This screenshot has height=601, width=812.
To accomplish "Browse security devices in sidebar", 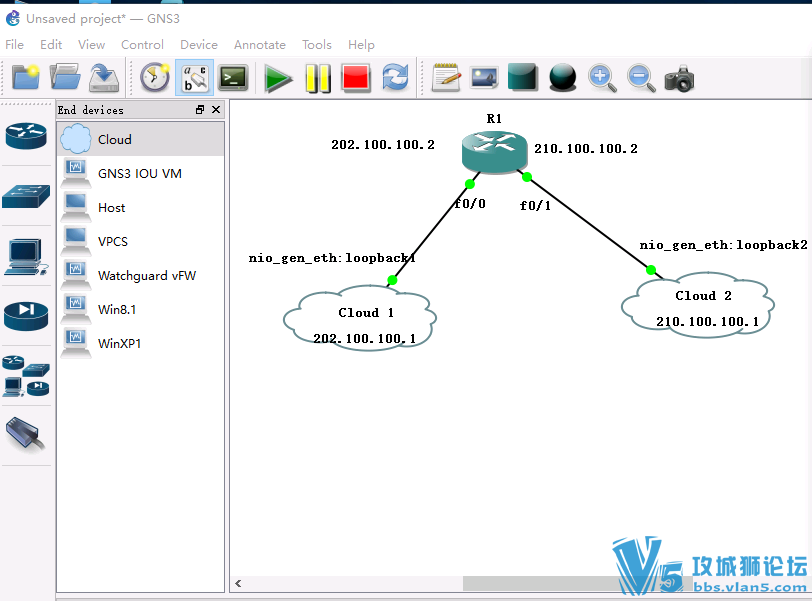I will point(26,315).
